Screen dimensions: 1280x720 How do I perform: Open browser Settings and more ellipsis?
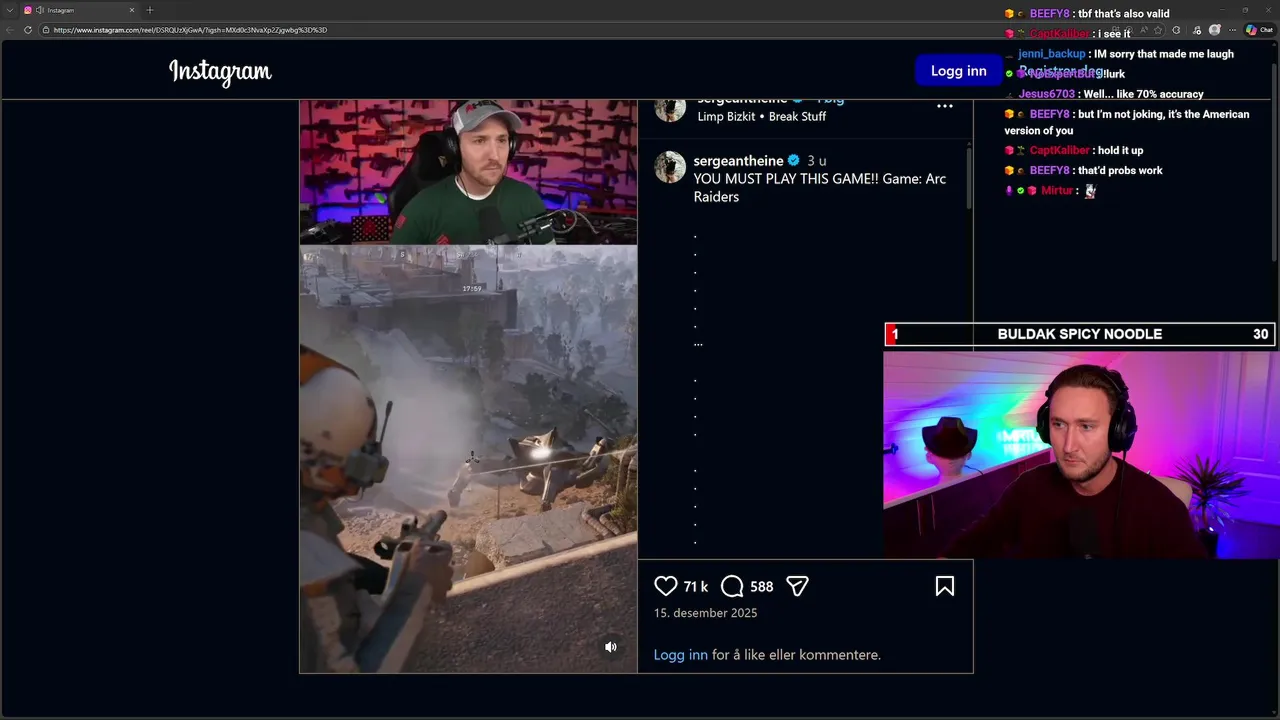tap(1233, 30)
